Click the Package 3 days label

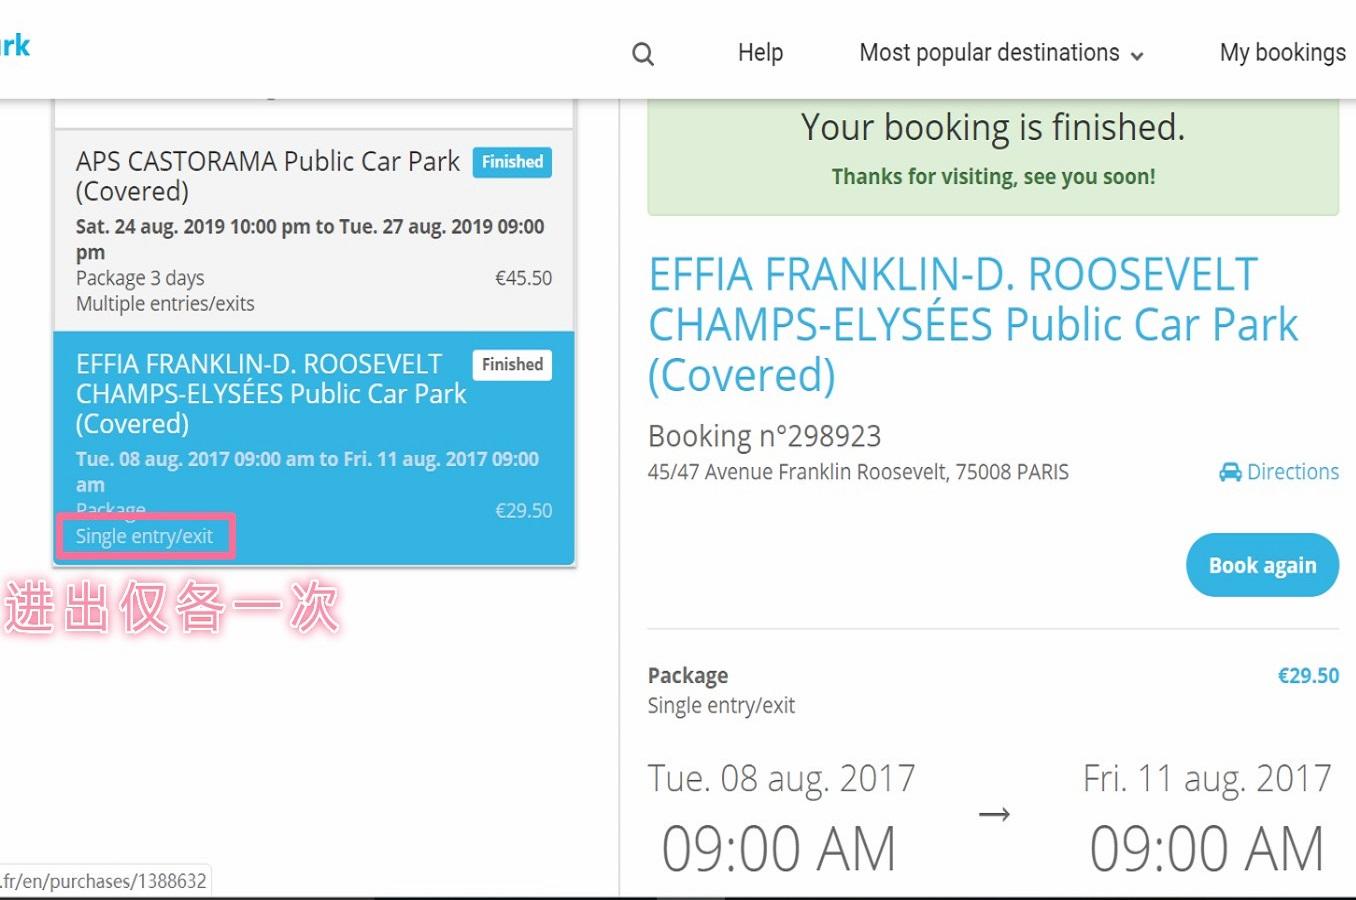click(140, 278)
